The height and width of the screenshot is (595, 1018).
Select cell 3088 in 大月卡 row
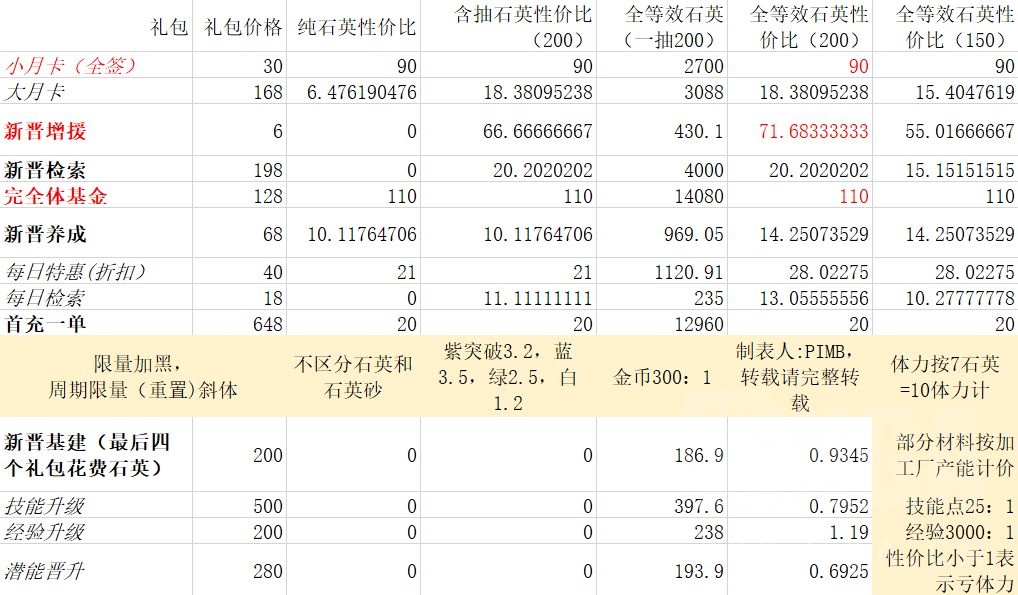(662, 91)
